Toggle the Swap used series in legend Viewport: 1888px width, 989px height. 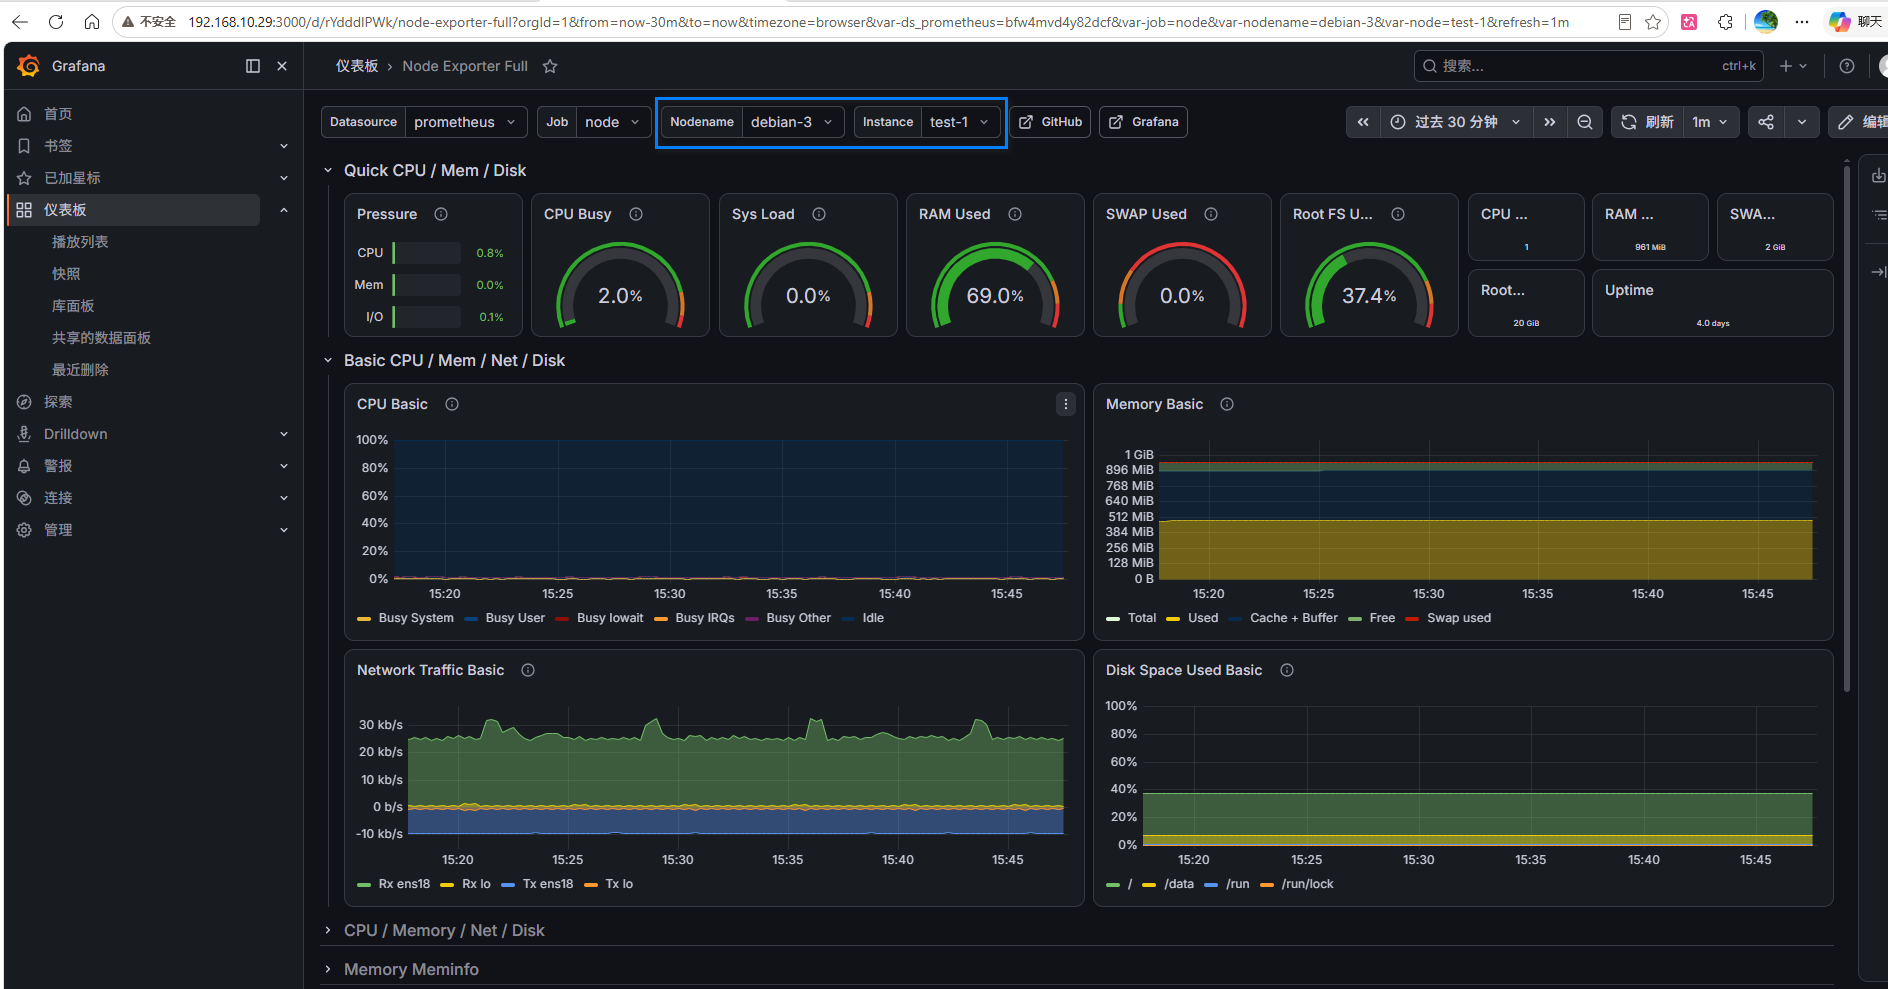click(1459, 618)
